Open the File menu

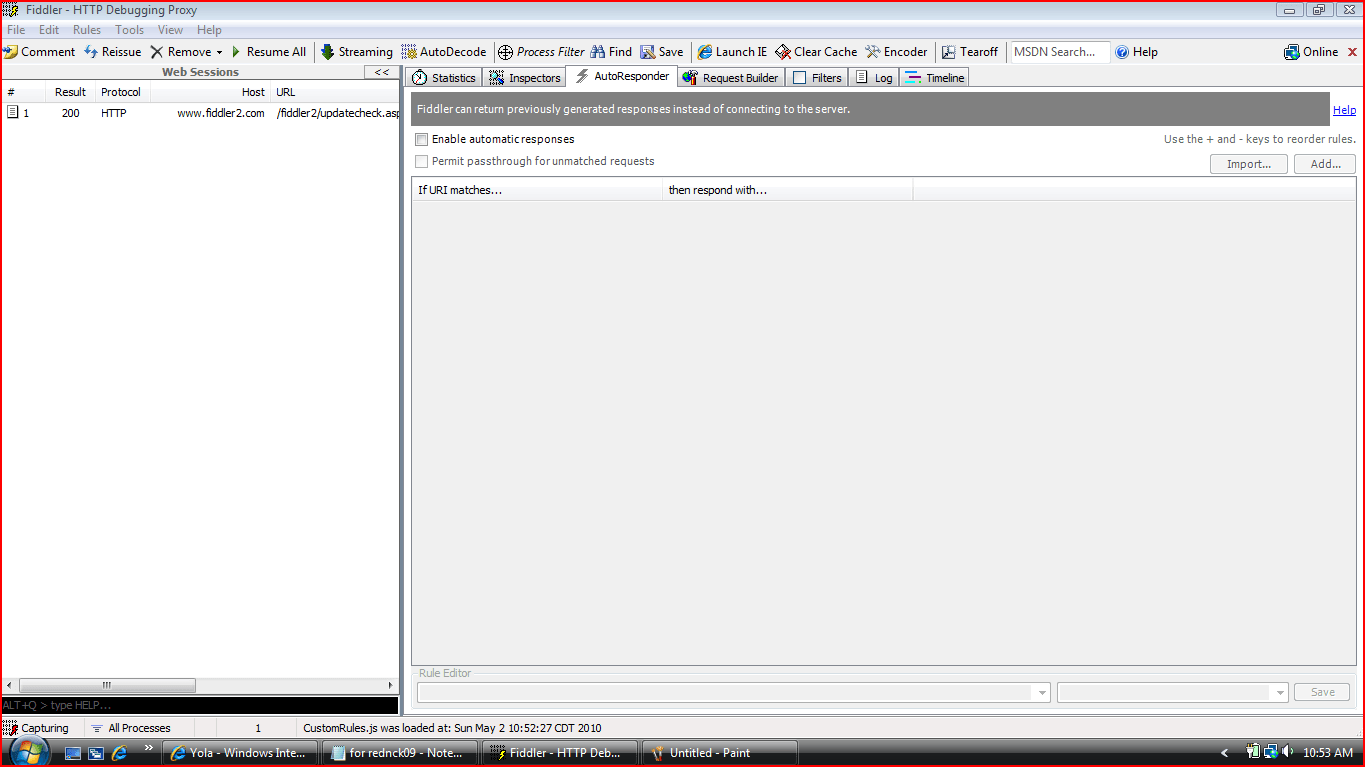16,30
